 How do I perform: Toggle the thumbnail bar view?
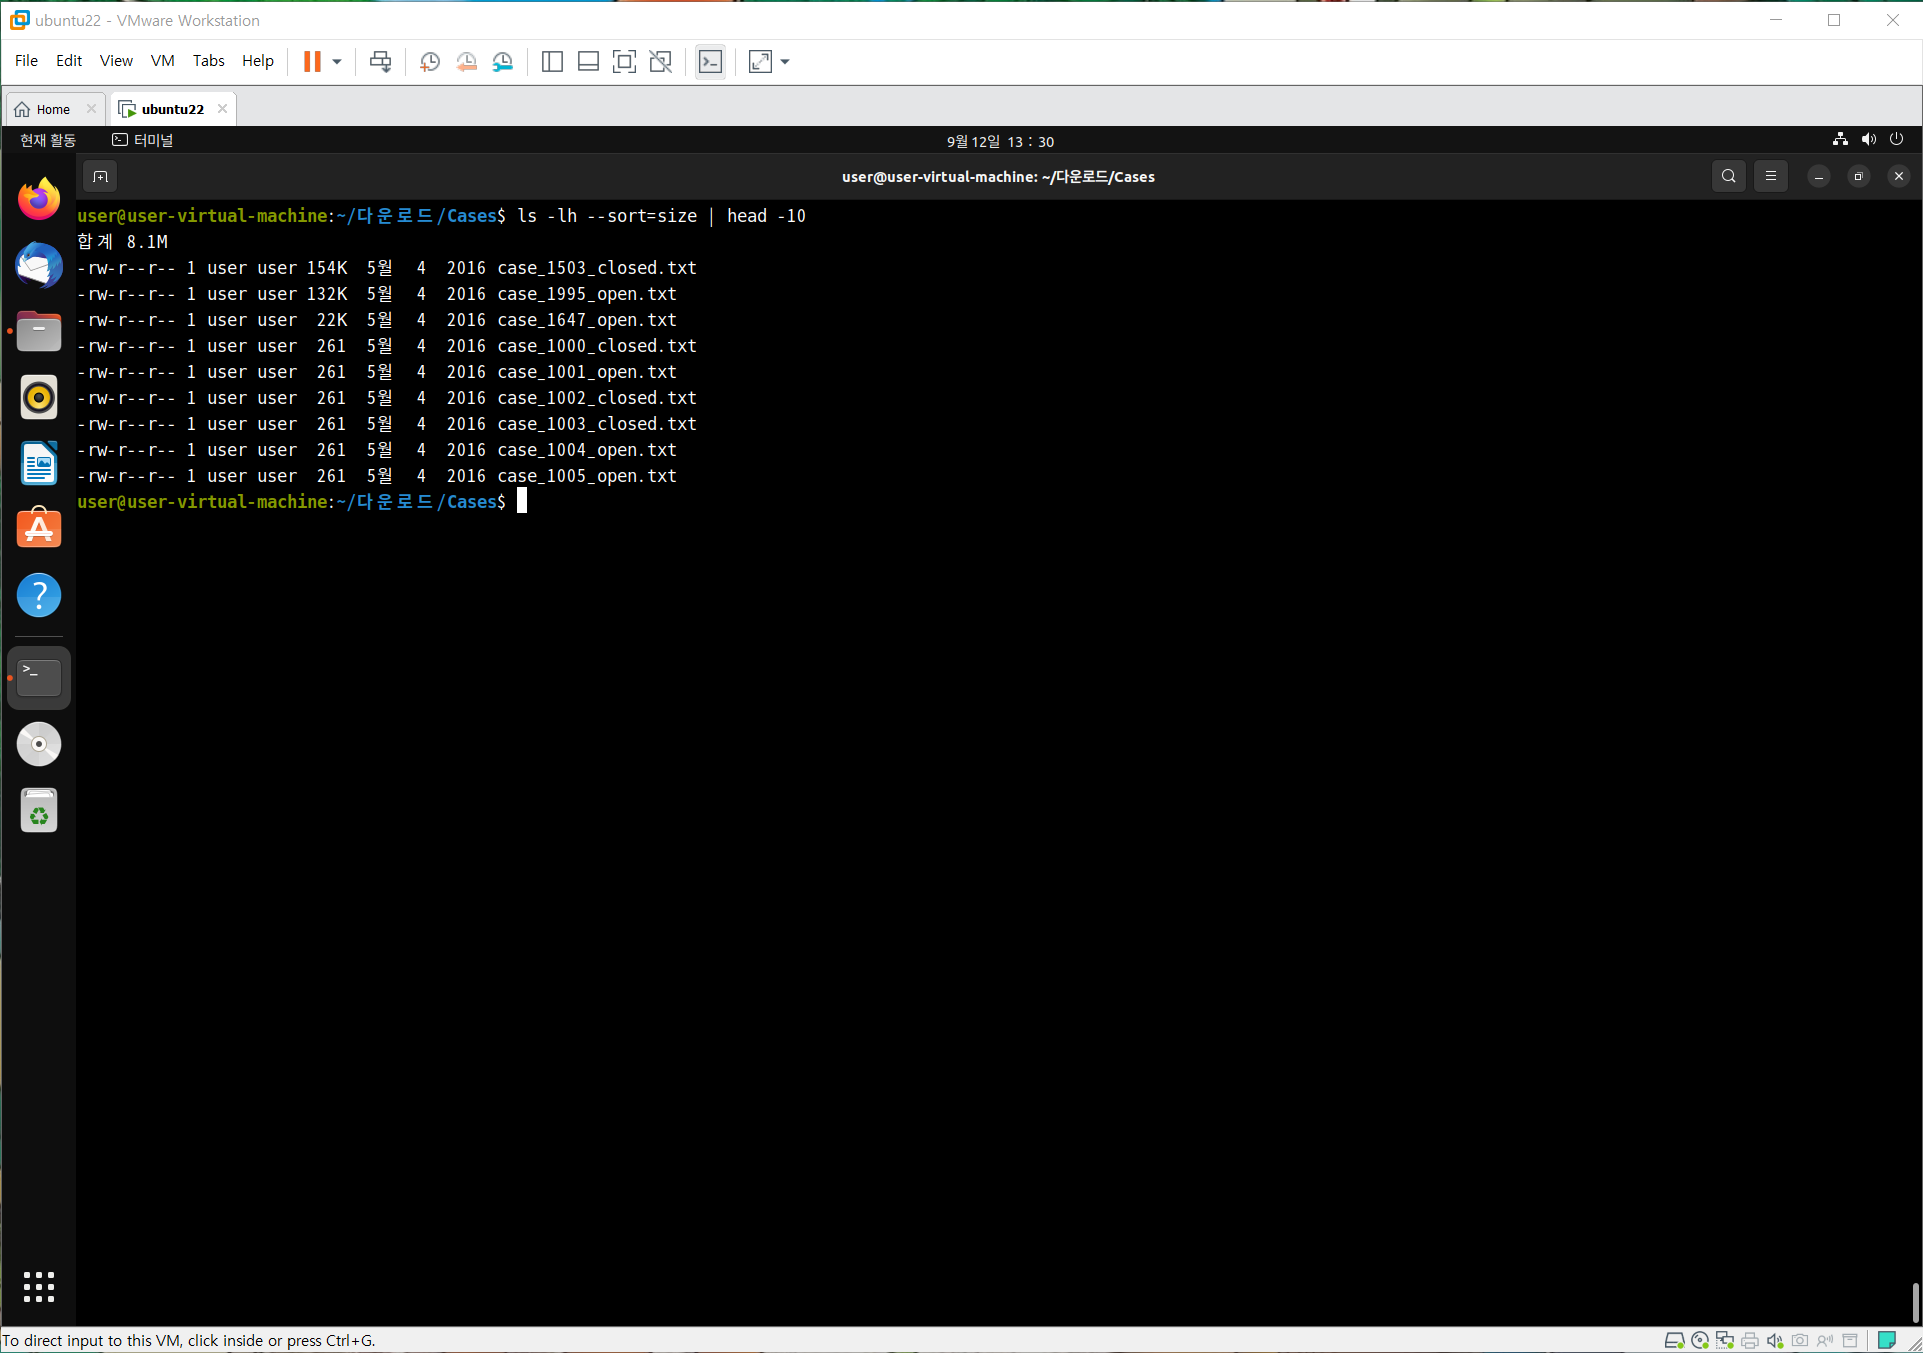click(x=588, y=62)
